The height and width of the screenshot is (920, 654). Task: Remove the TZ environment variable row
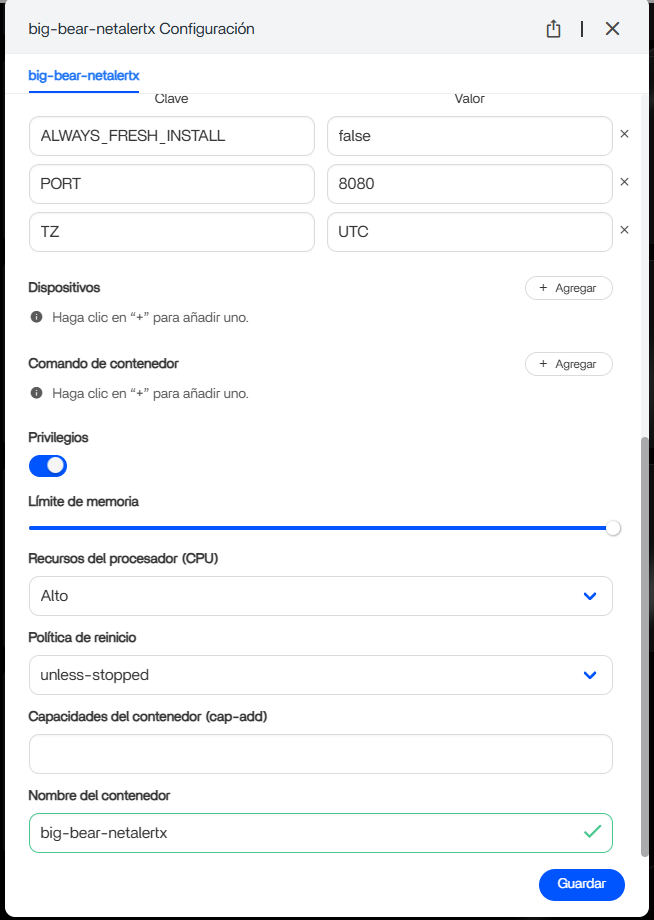pos(624,230)
